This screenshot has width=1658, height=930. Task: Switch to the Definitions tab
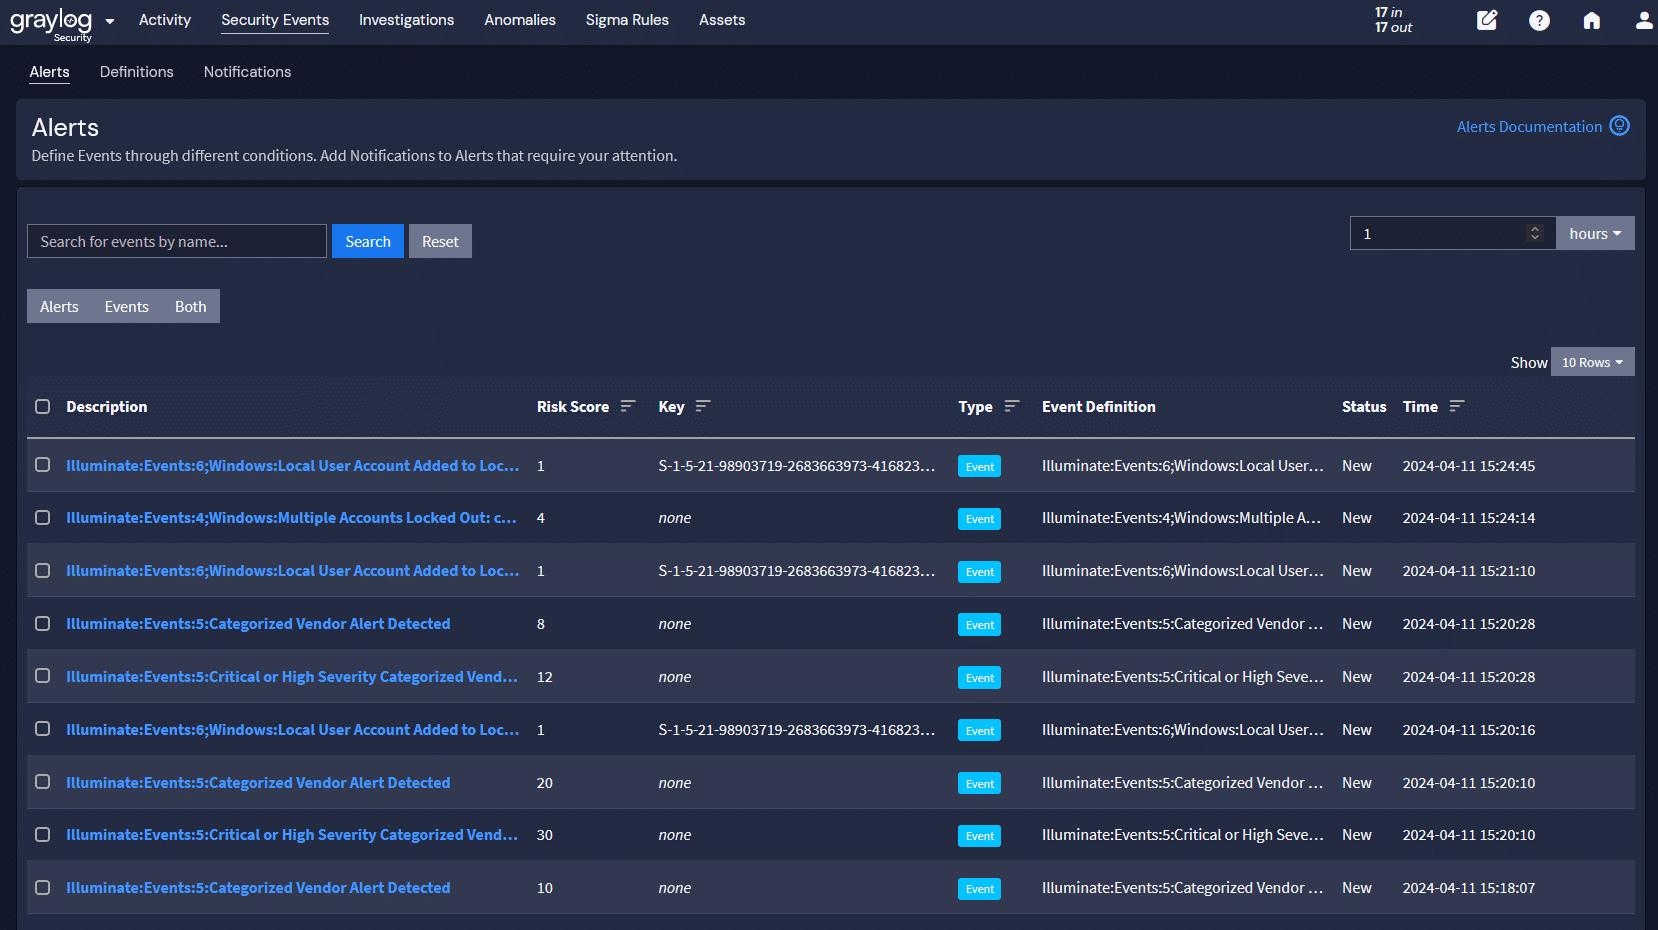click(136, 71)
